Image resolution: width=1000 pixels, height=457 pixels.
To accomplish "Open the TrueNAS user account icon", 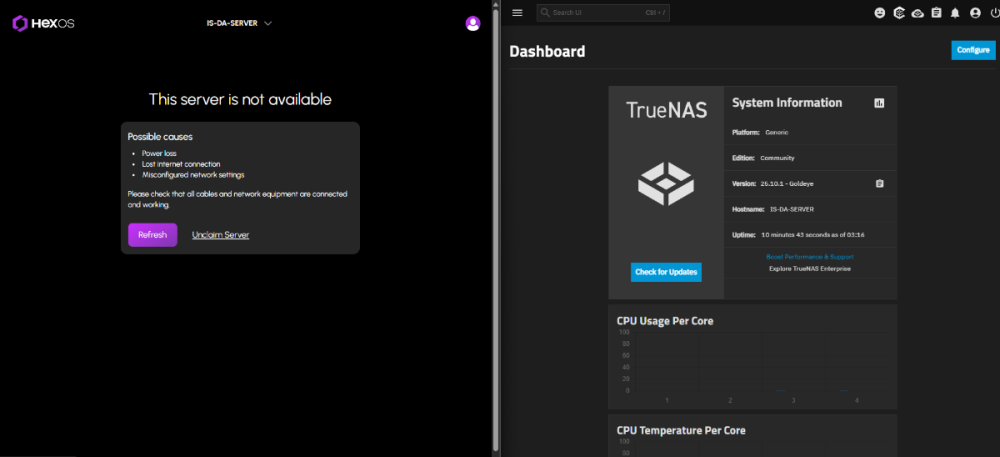I will [x=975, y=13].
